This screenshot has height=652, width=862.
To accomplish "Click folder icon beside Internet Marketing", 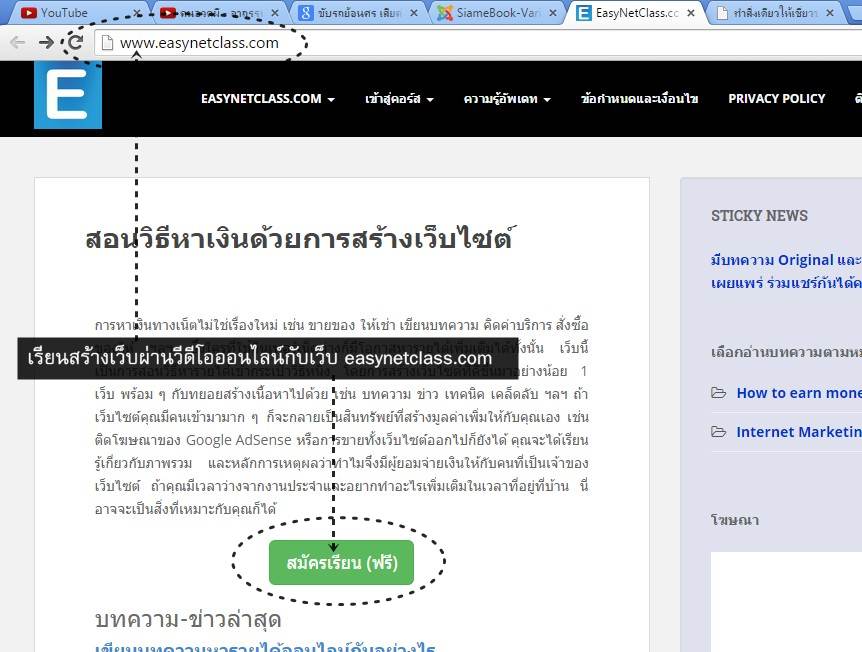I will (x=719, y=432).
